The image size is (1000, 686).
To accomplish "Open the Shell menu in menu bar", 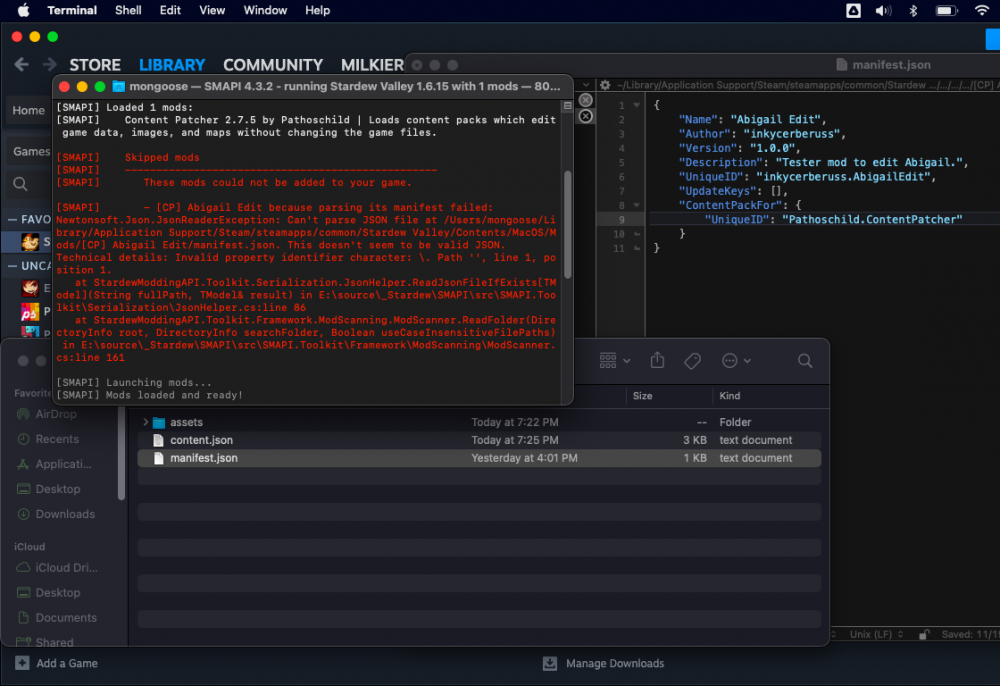I will (x=128, y=10).
